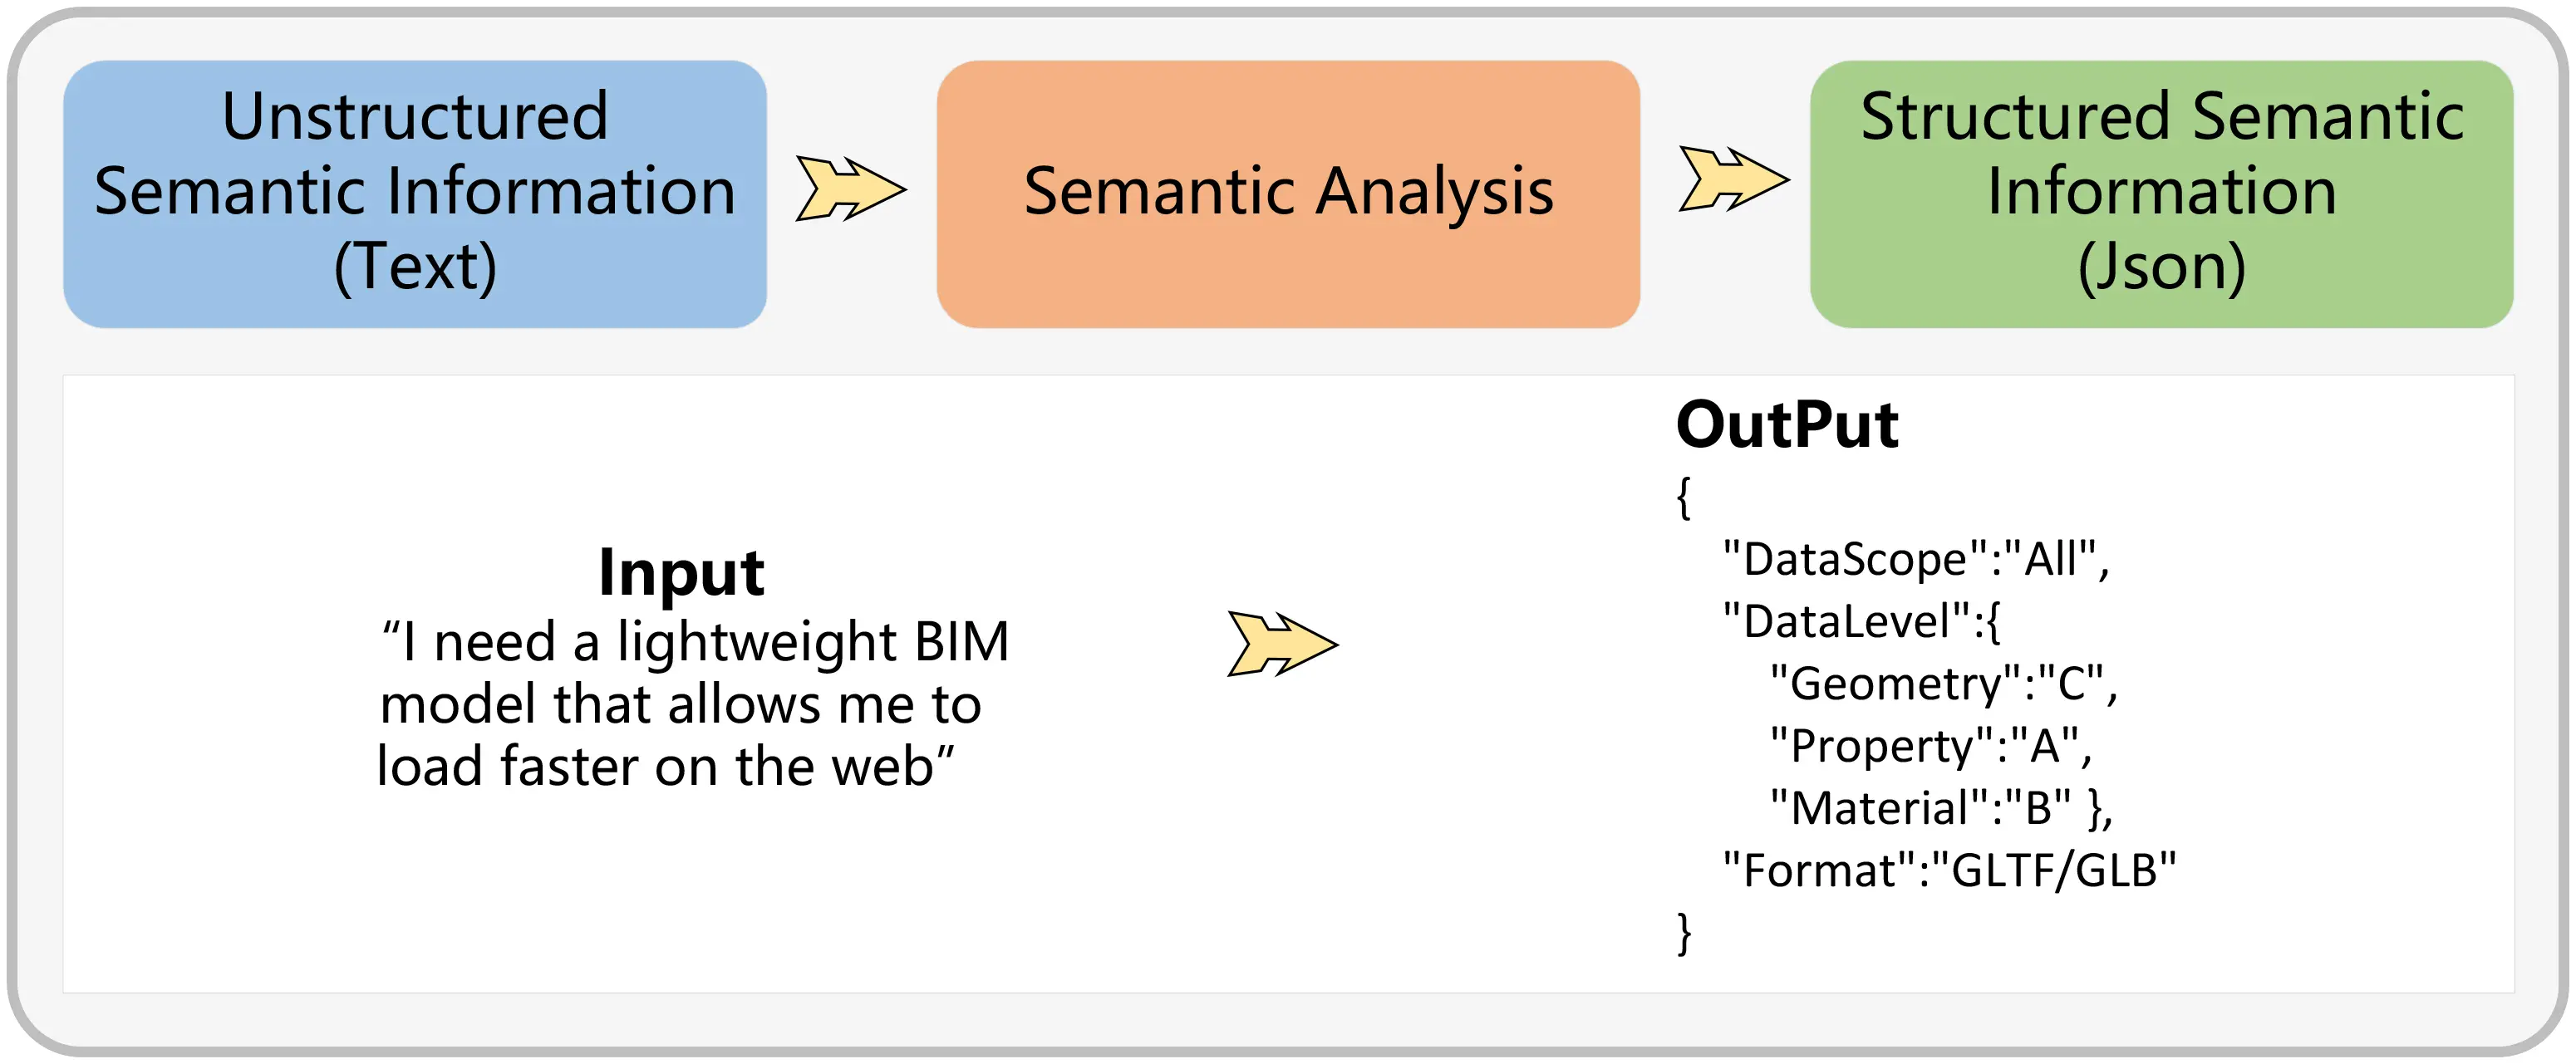Click the bold Input heading
The image size is (2576, 1064).
point(681,572)
